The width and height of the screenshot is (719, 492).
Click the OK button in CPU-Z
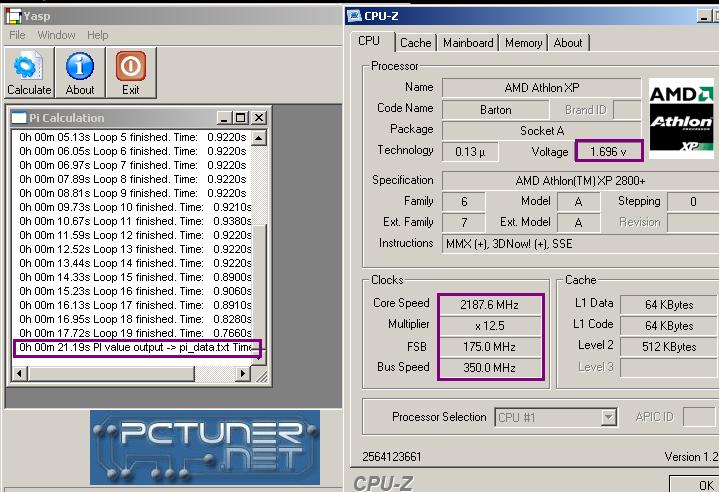coord(695,485)
